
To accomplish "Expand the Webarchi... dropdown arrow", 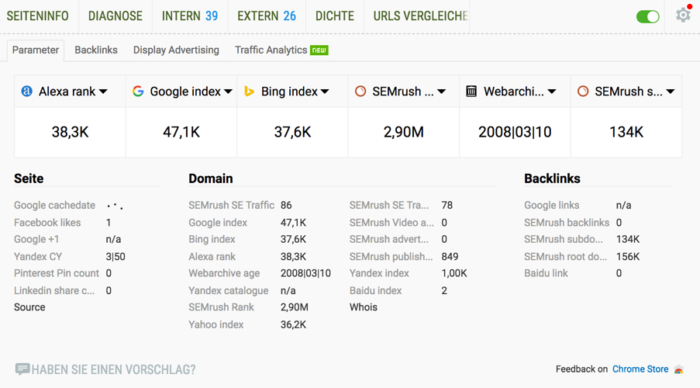I will [x=552, y=92].
